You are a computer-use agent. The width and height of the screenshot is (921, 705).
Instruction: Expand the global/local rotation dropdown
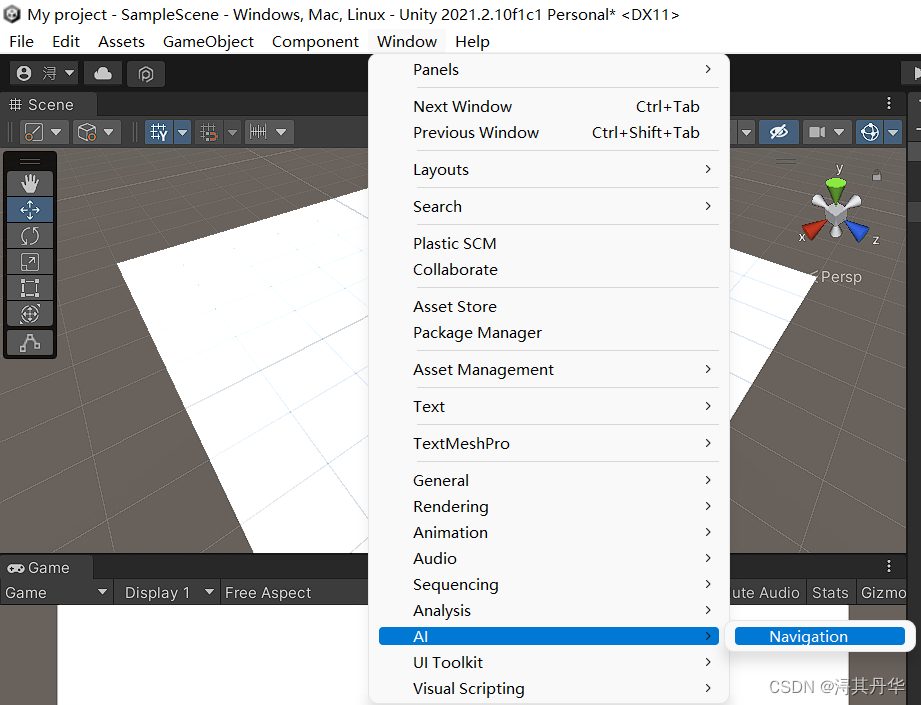pyautogui.click(x=109, y=132)
